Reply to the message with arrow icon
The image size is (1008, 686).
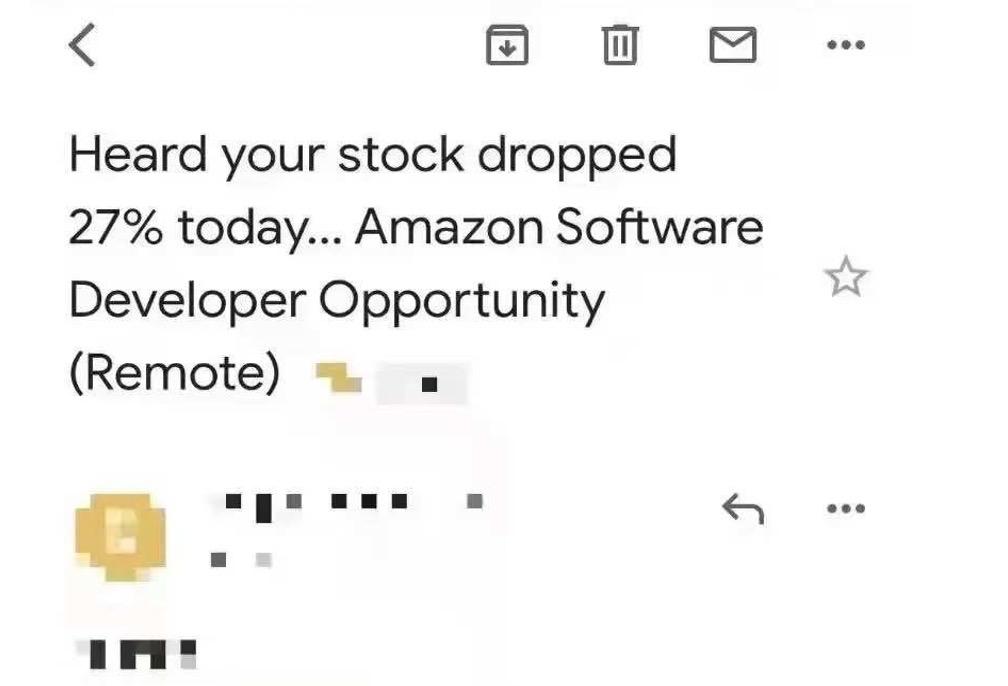(x=742, y=510)
